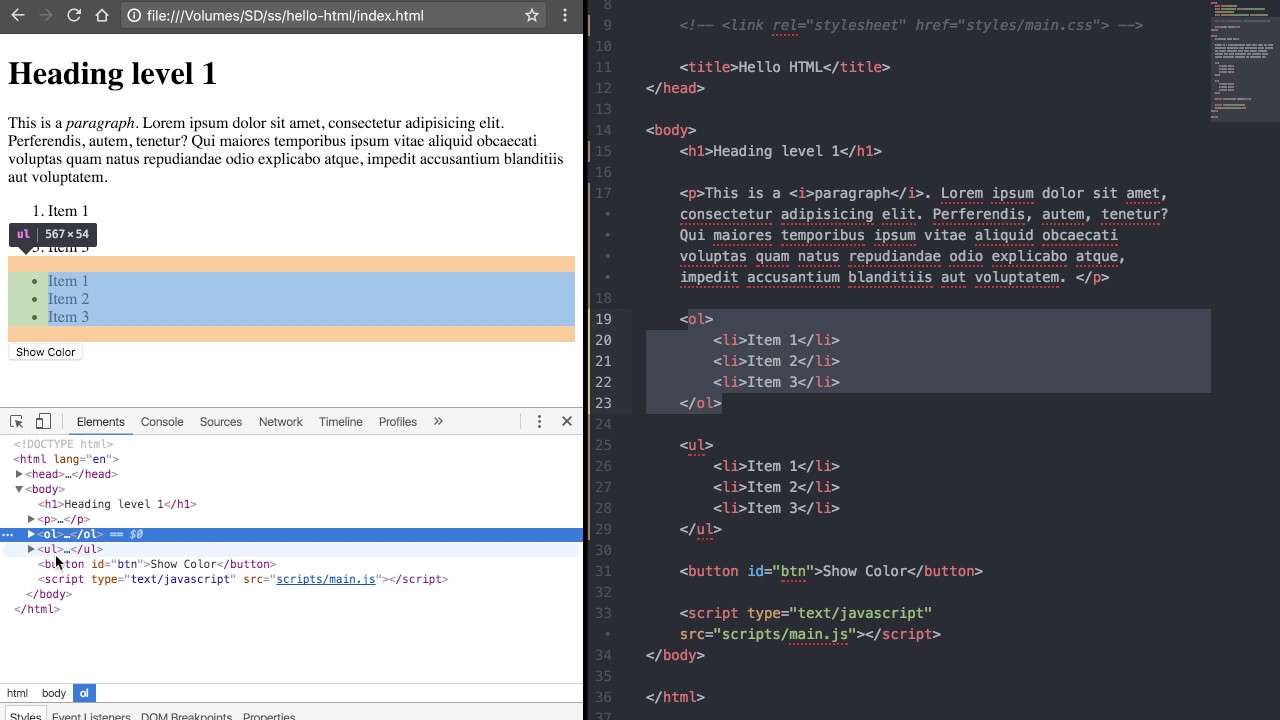Collapse the body node in DOM tree
1280x720 pixels.
click(x=19, y=489)
